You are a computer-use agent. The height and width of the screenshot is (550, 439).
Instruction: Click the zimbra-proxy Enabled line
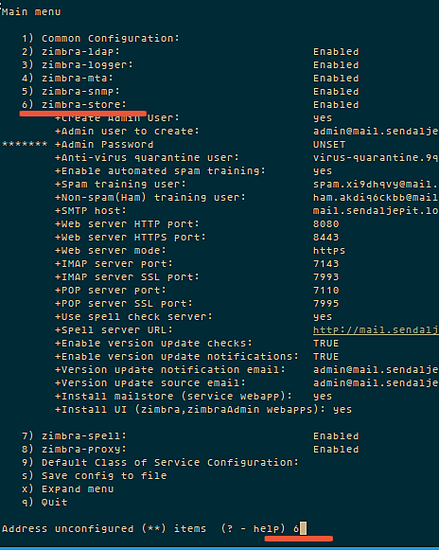click(190, 449)
